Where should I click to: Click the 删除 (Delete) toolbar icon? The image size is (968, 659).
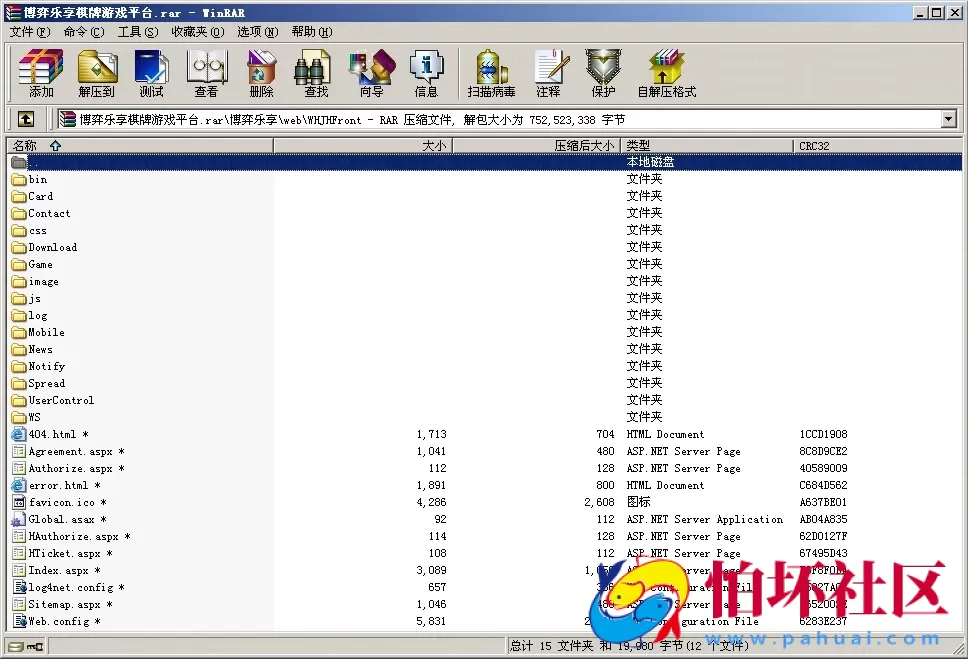point(260,72)
